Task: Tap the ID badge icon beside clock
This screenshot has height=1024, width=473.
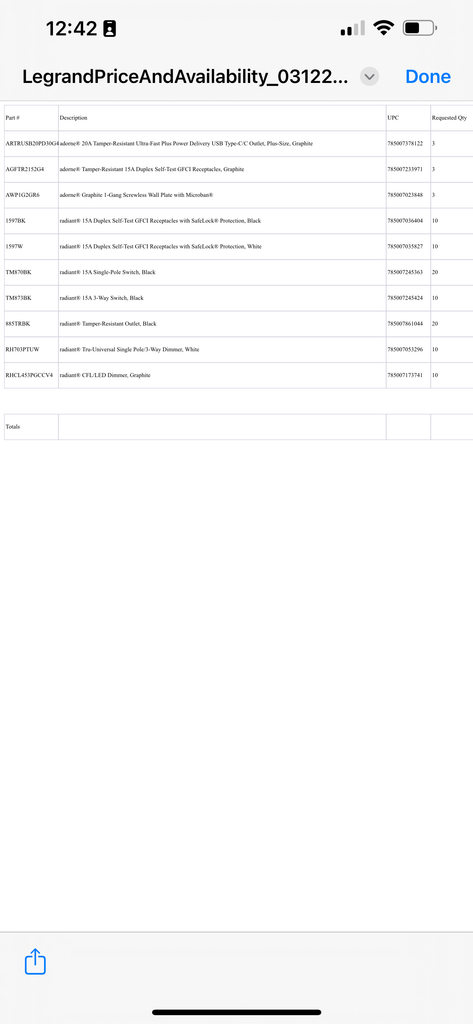Action: (x=110, y=29)
